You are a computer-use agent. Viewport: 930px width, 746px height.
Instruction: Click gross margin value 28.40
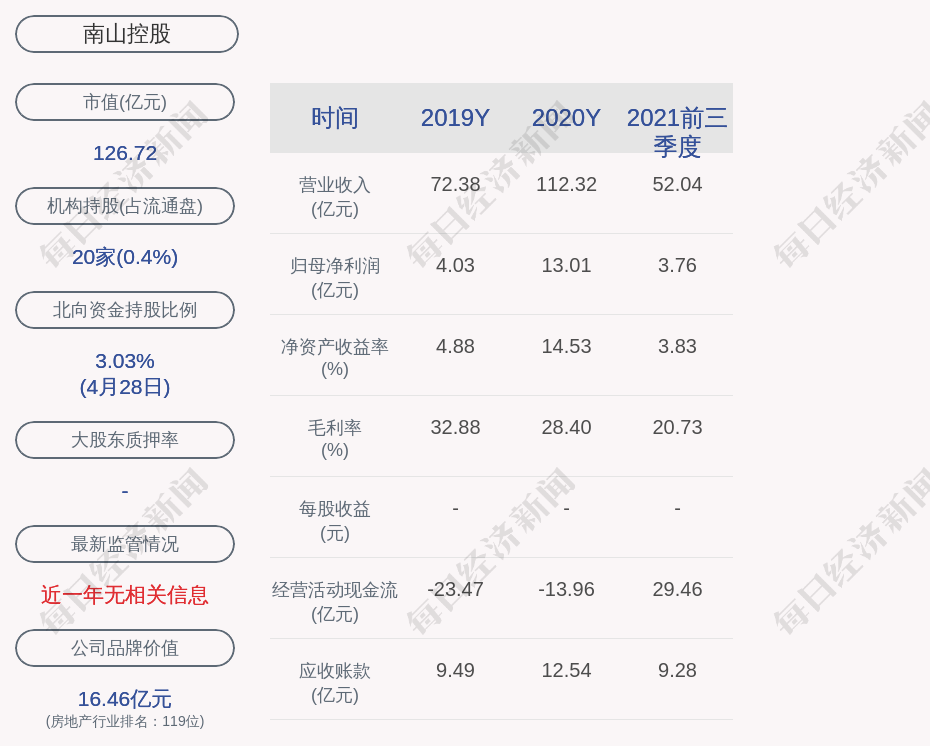pyautogui.click(x=566, y=428)
